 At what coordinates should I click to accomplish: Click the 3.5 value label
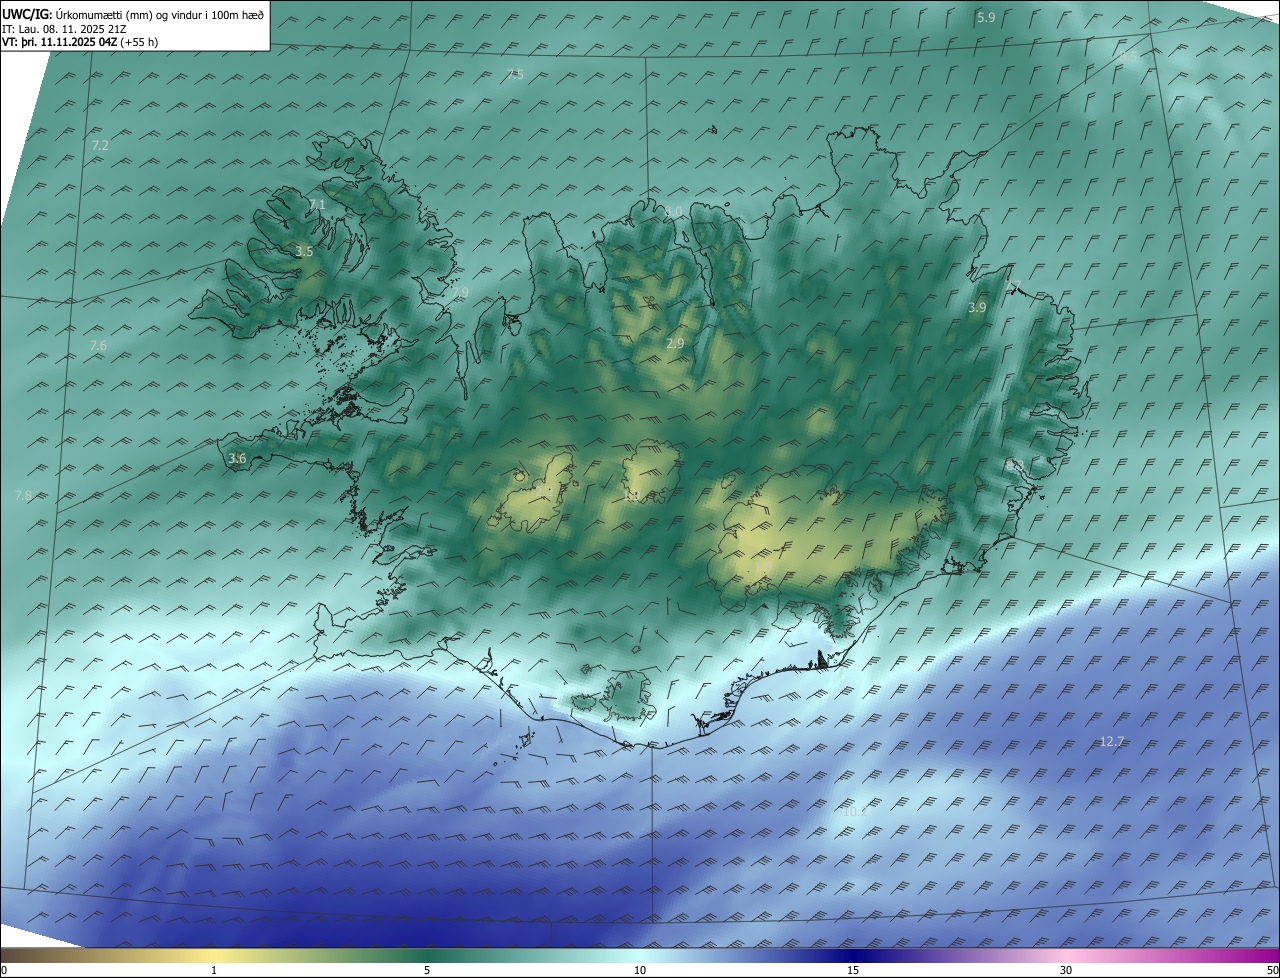point(304,252)
